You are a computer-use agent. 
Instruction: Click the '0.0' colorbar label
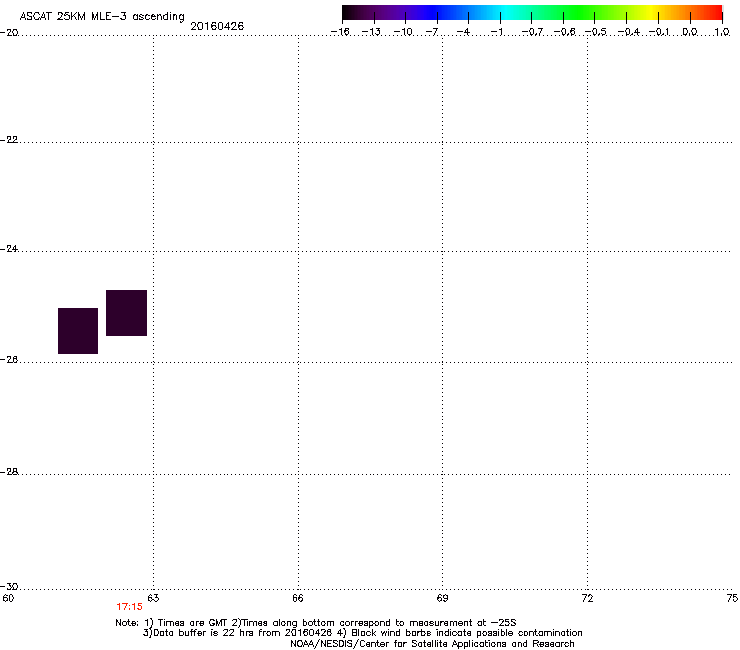pos(690,32)
